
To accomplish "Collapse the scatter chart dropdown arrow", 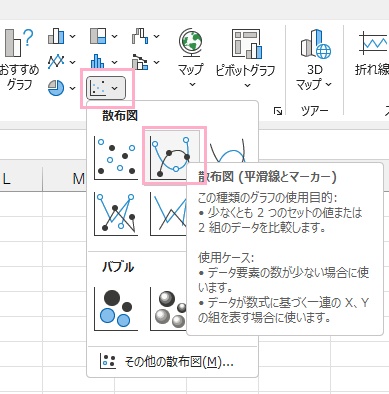I will pyautogui.click(x=115, y=88).
